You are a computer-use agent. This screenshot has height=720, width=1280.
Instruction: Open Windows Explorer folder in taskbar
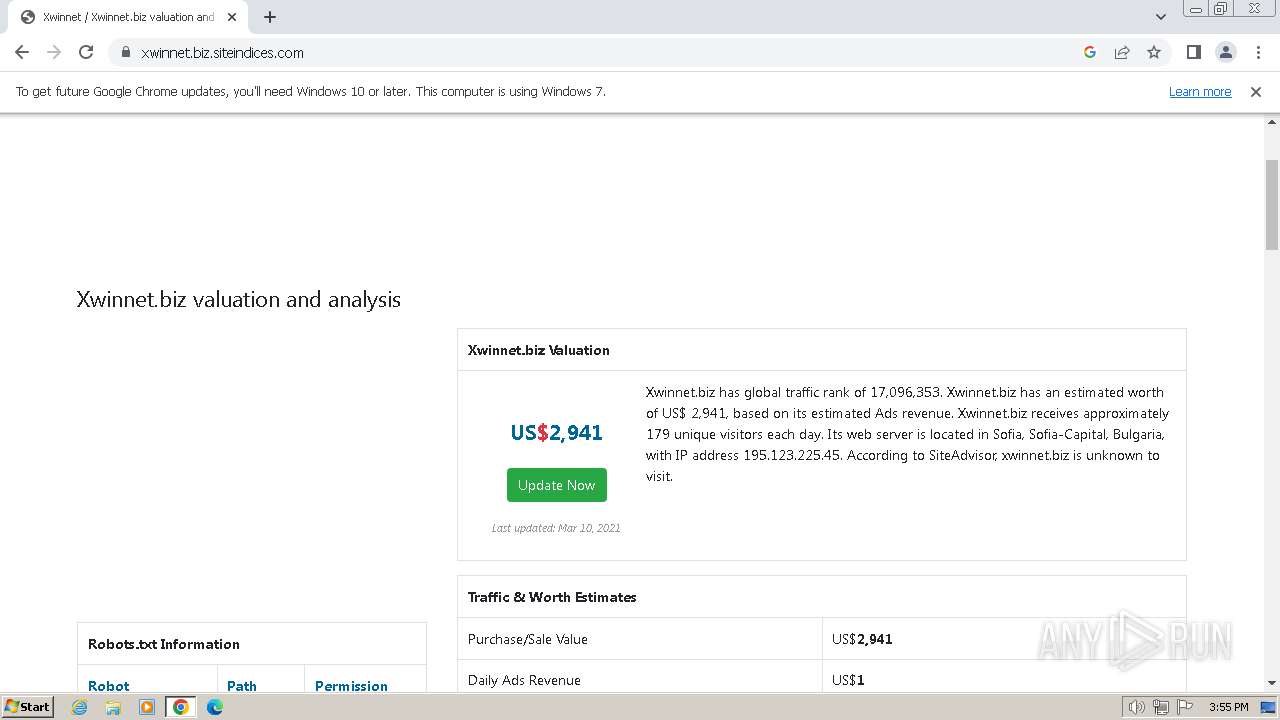(x=113, y=707)
